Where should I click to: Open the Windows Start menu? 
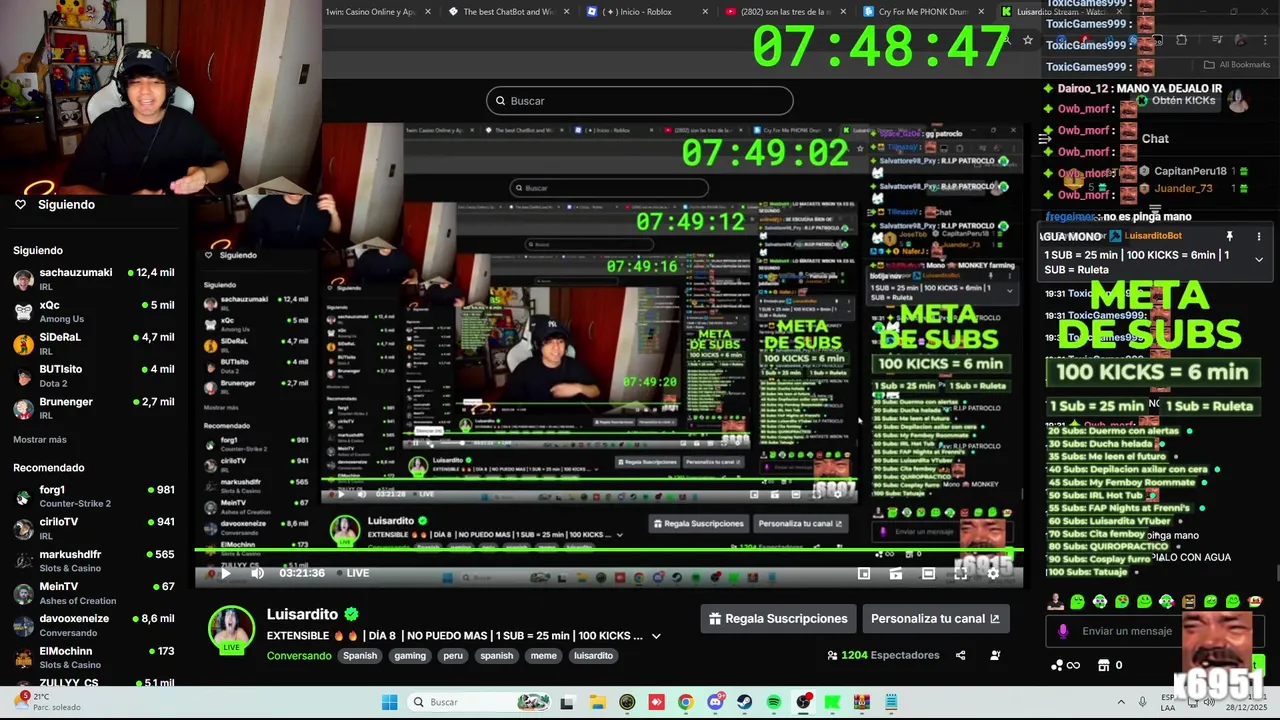coord(390,702)
